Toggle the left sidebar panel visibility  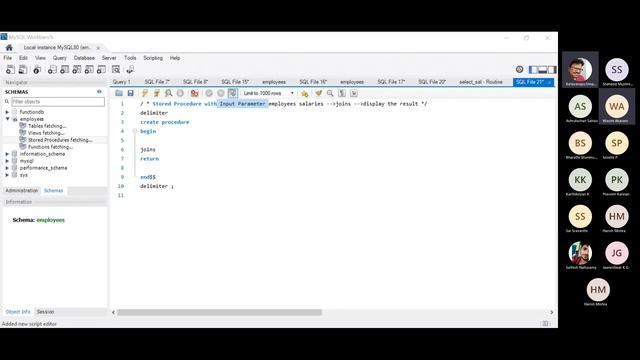point(533,70)
